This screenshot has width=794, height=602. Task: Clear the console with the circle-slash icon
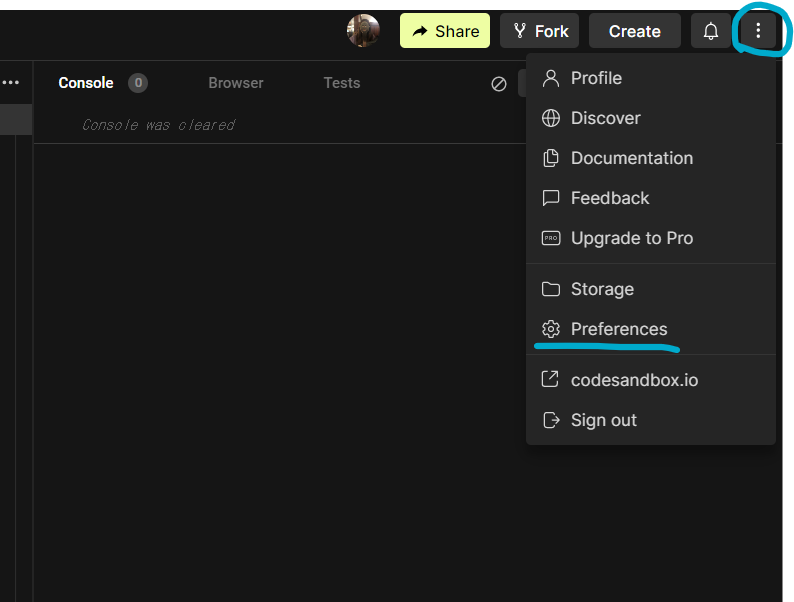(499, 84)
